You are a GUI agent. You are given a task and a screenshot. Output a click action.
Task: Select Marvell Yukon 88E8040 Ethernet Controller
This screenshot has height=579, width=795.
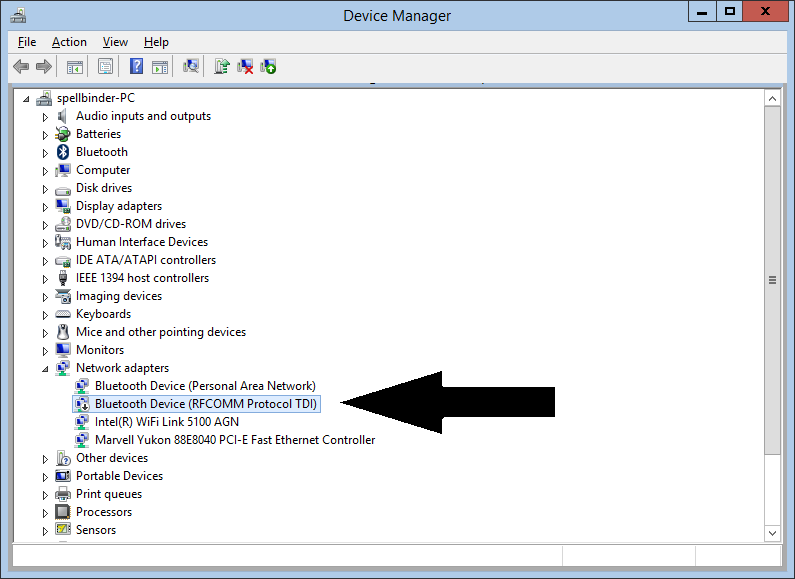(x=234, y=440)
